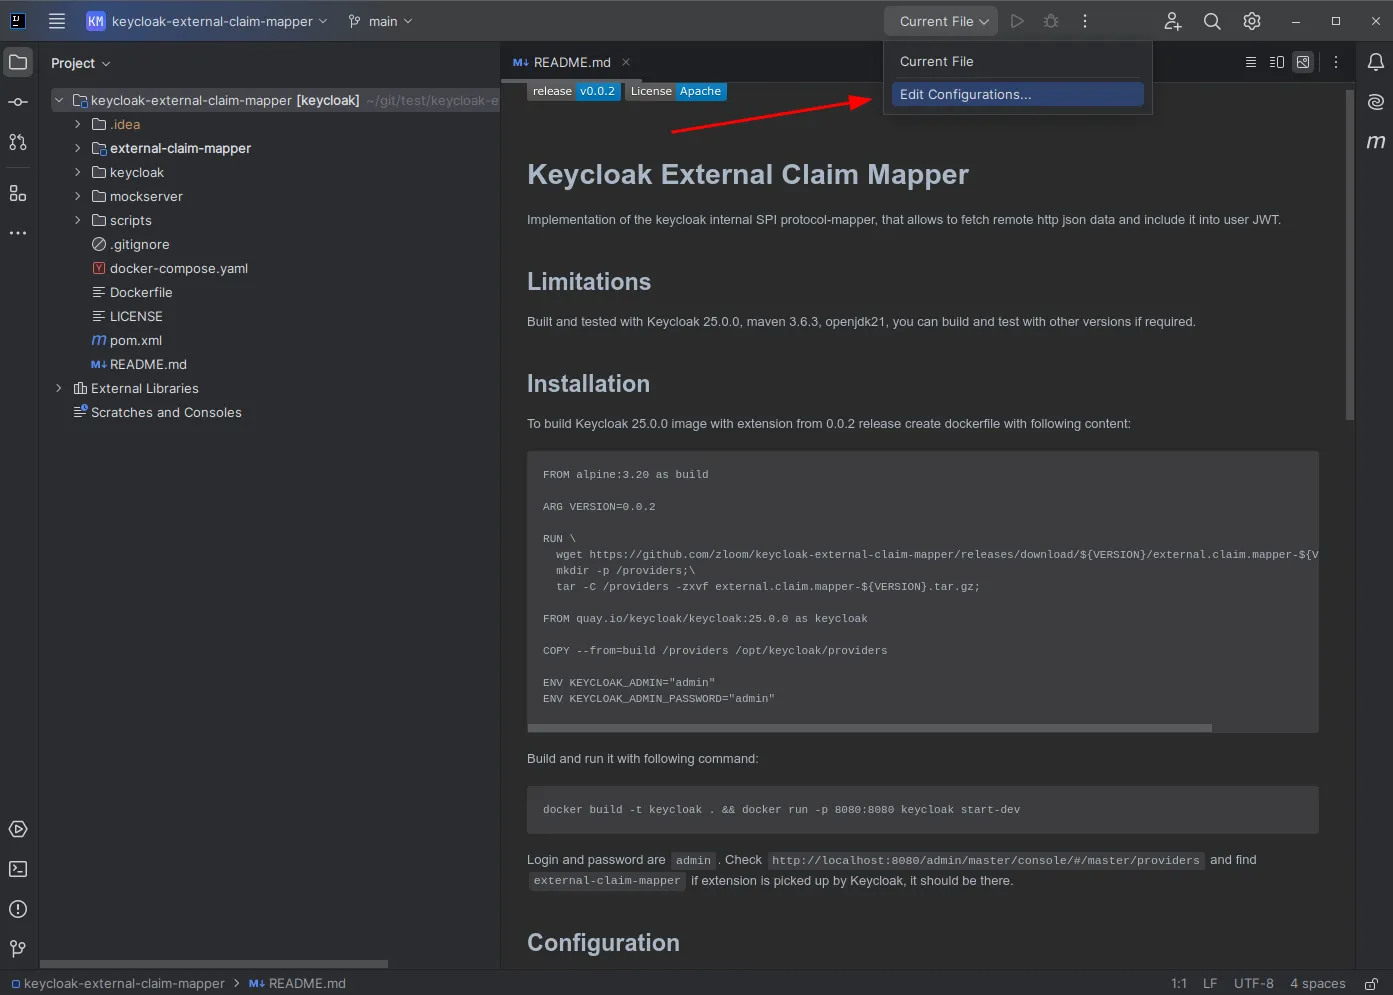Open the main branch dropdown
Viewport: 1393px width, 995px height.
(380, 20)
